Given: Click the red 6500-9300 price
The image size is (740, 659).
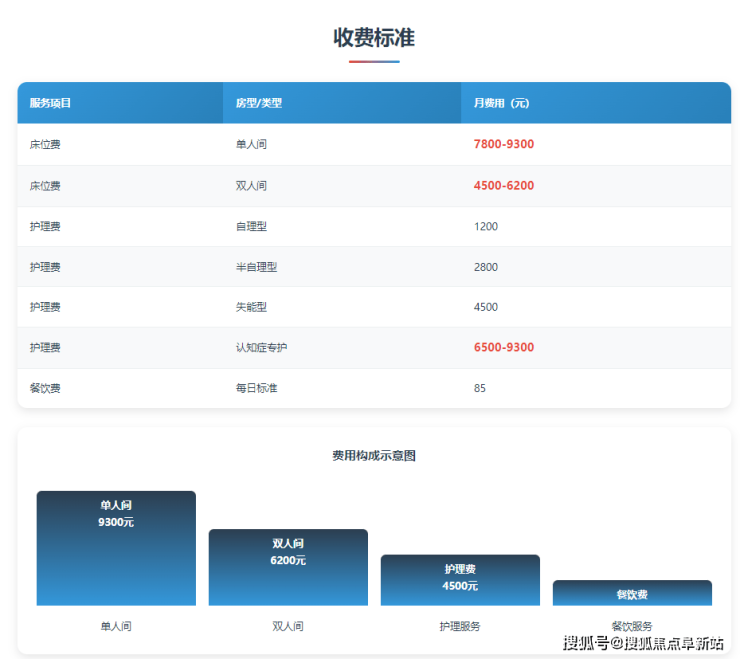Looking at the screenshot, I should (x=503, y=348).
